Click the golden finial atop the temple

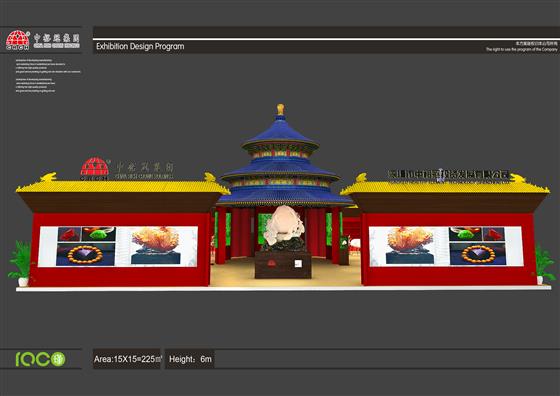pyautogui.click(x=281, y=109)
